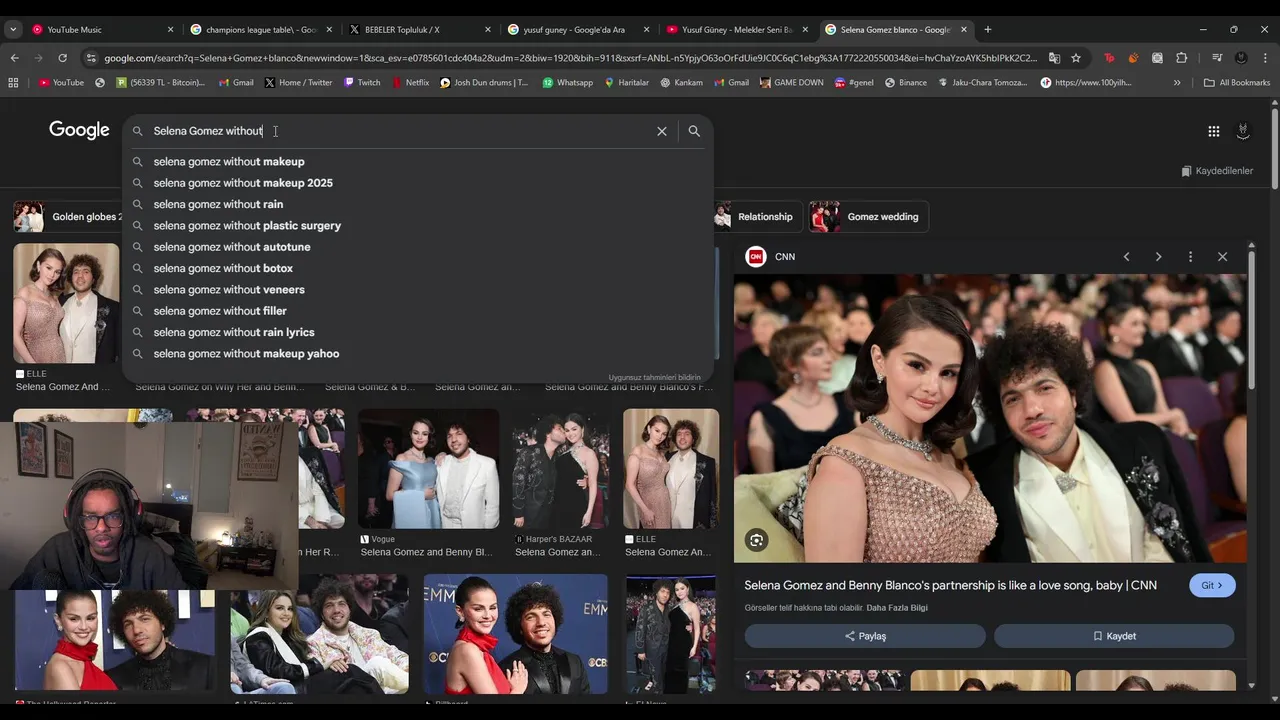Switch to BEBELER Topluluk / X tab
Image resolution: width=1280 pixels, height=720 pixels.
click(420, 30)
